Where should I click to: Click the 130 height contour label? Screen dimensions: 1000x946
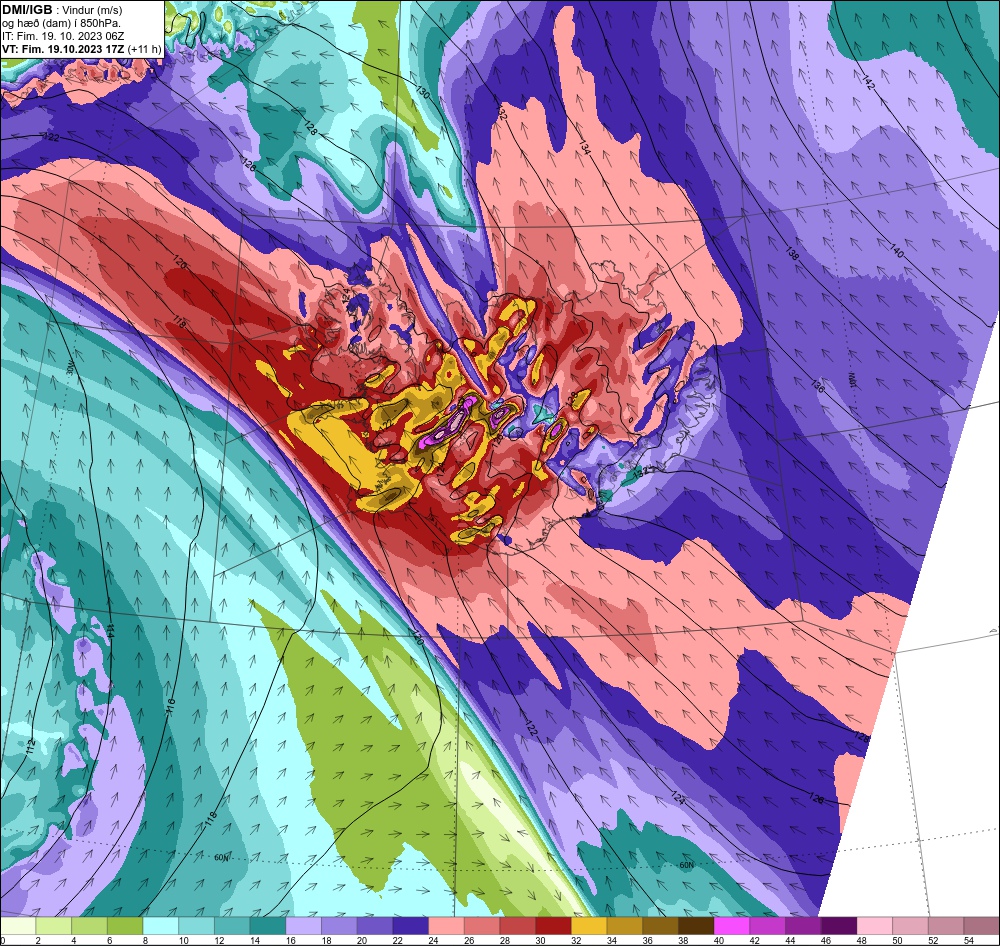click(x=422, y=92)
